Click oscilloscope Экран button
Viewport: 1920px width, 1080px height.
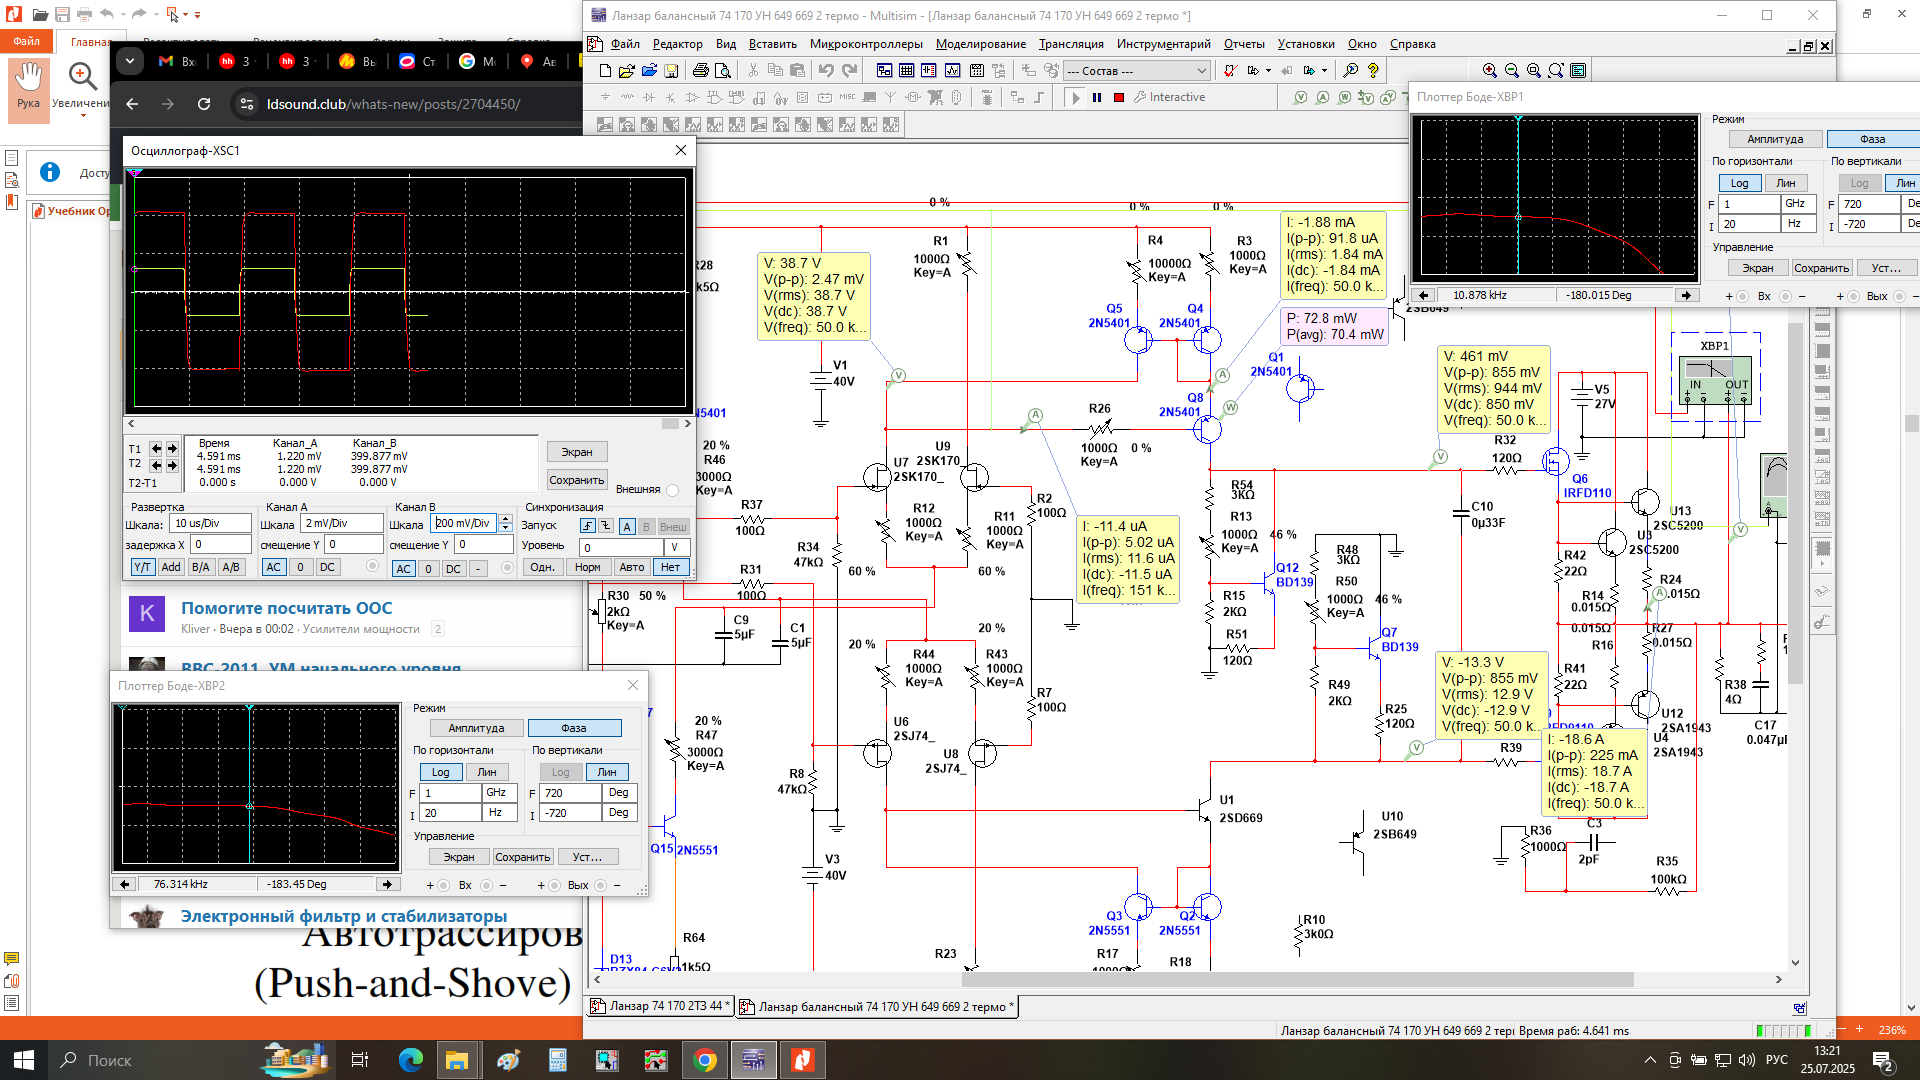[x=577, y=452]
